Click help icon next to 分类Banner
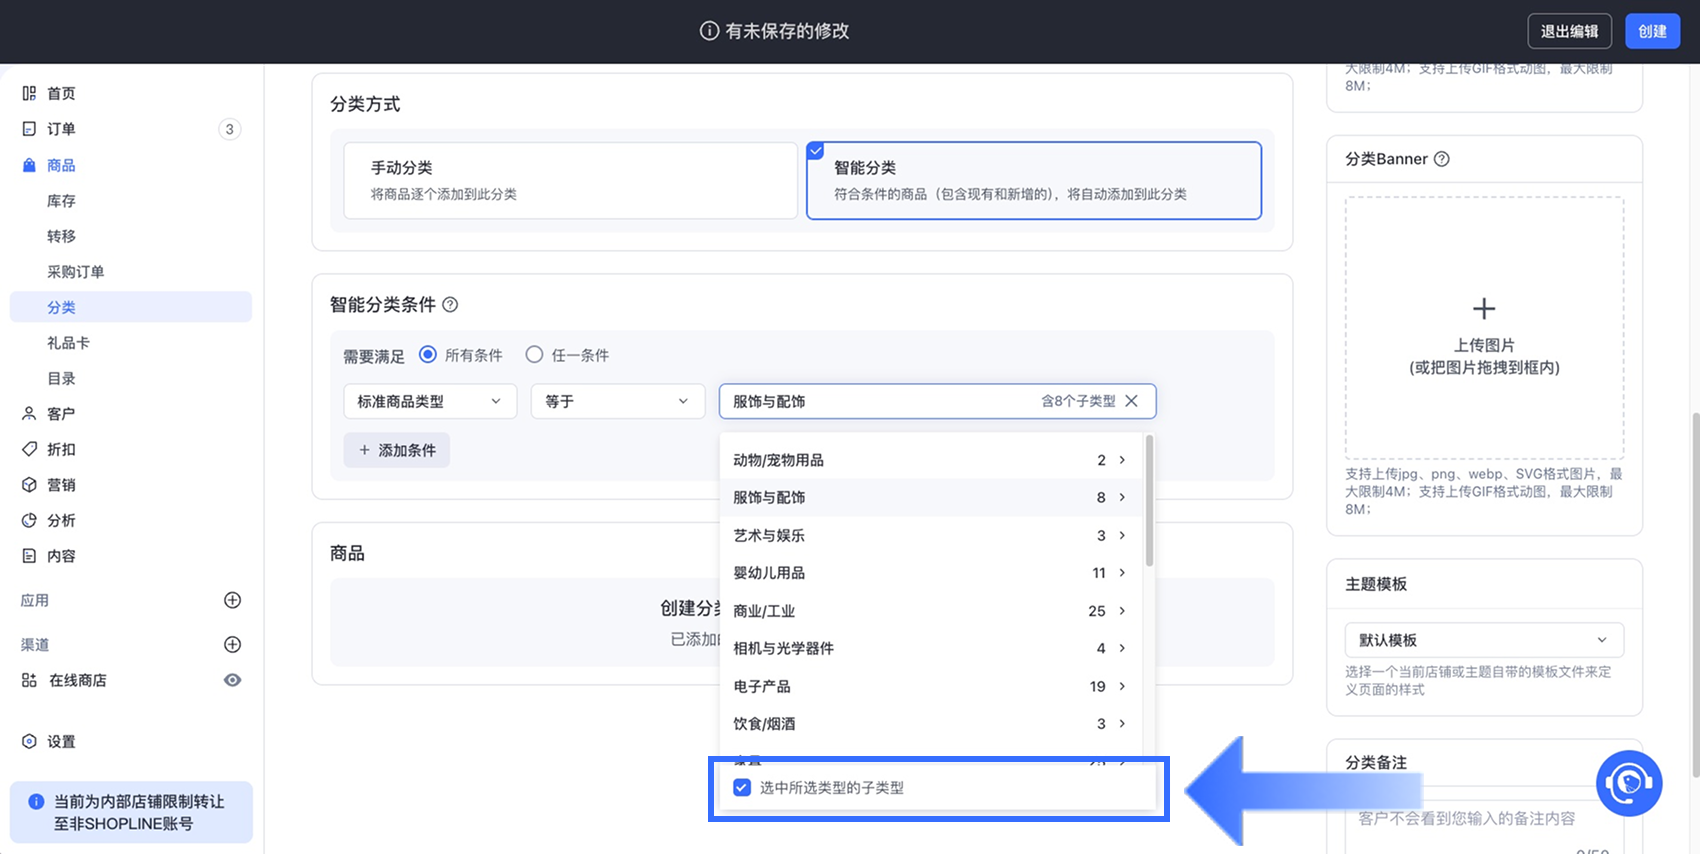 (1441, 159)
